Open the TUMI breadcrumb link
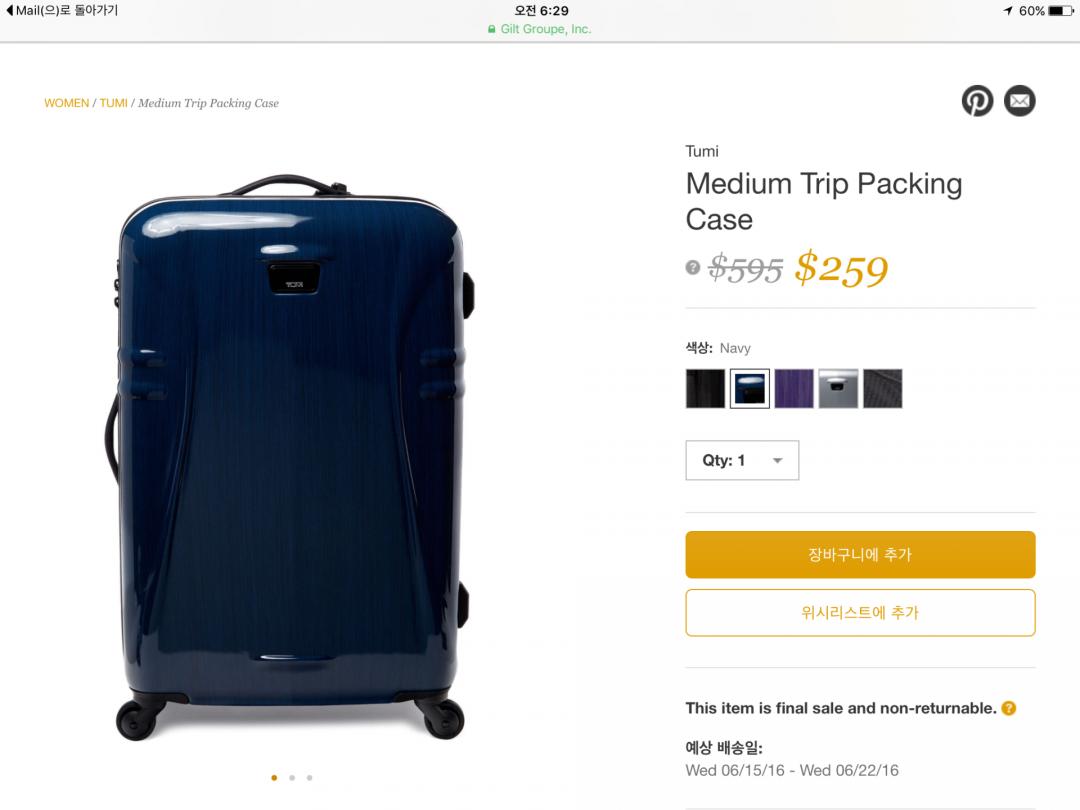 pyautogui.click(x=113, y=103)
